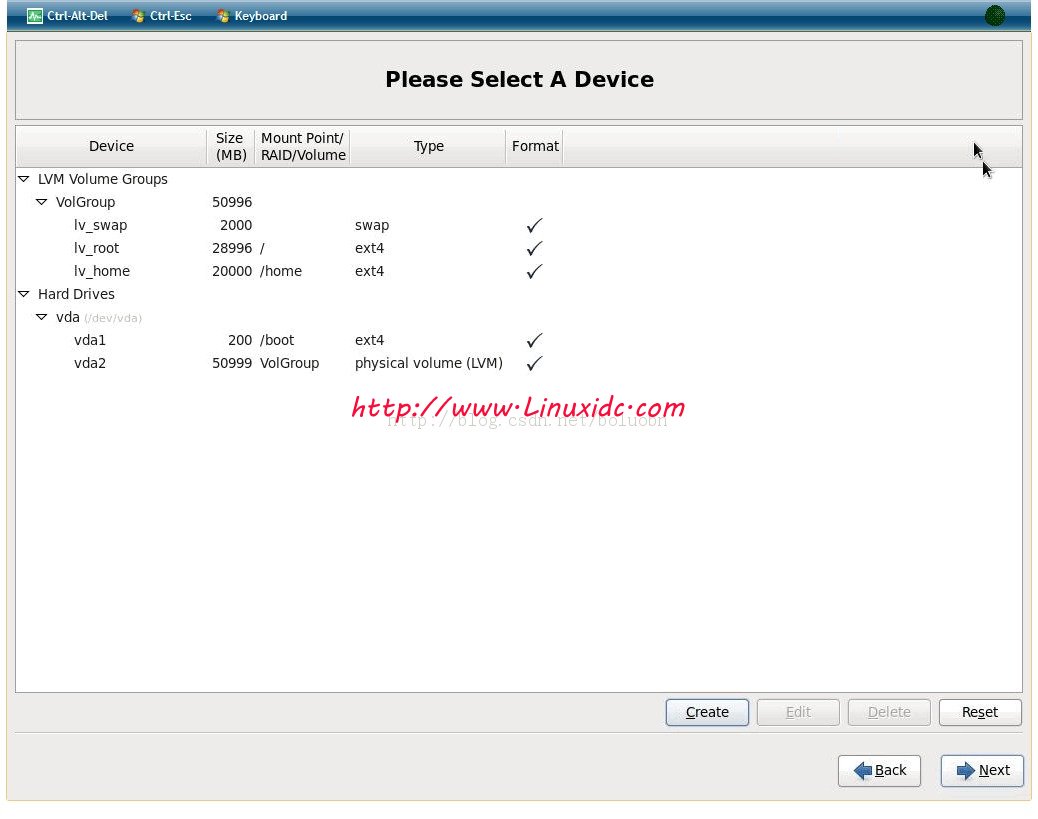Viewport: 1038px width, 819px height.
Task: Click the Next button arrow icon
Action: click(965, 770)
